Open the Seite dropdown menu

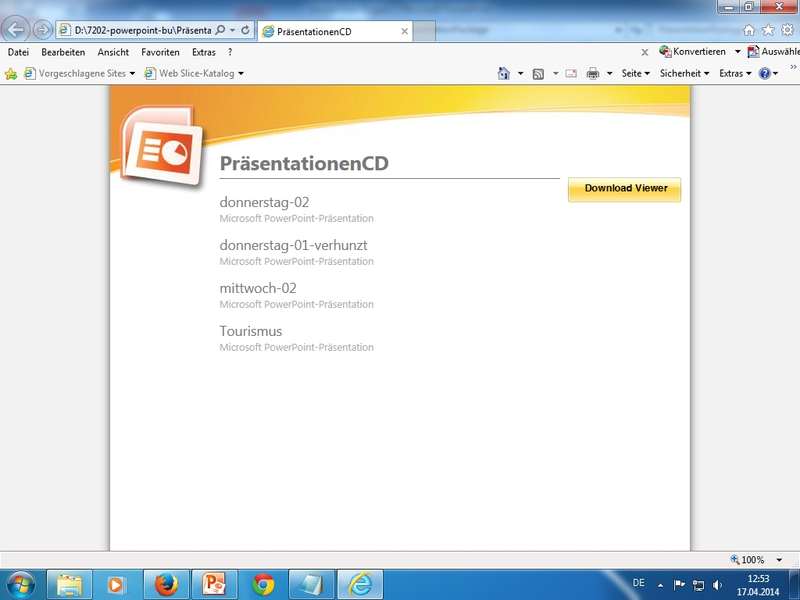click(635, 73)
